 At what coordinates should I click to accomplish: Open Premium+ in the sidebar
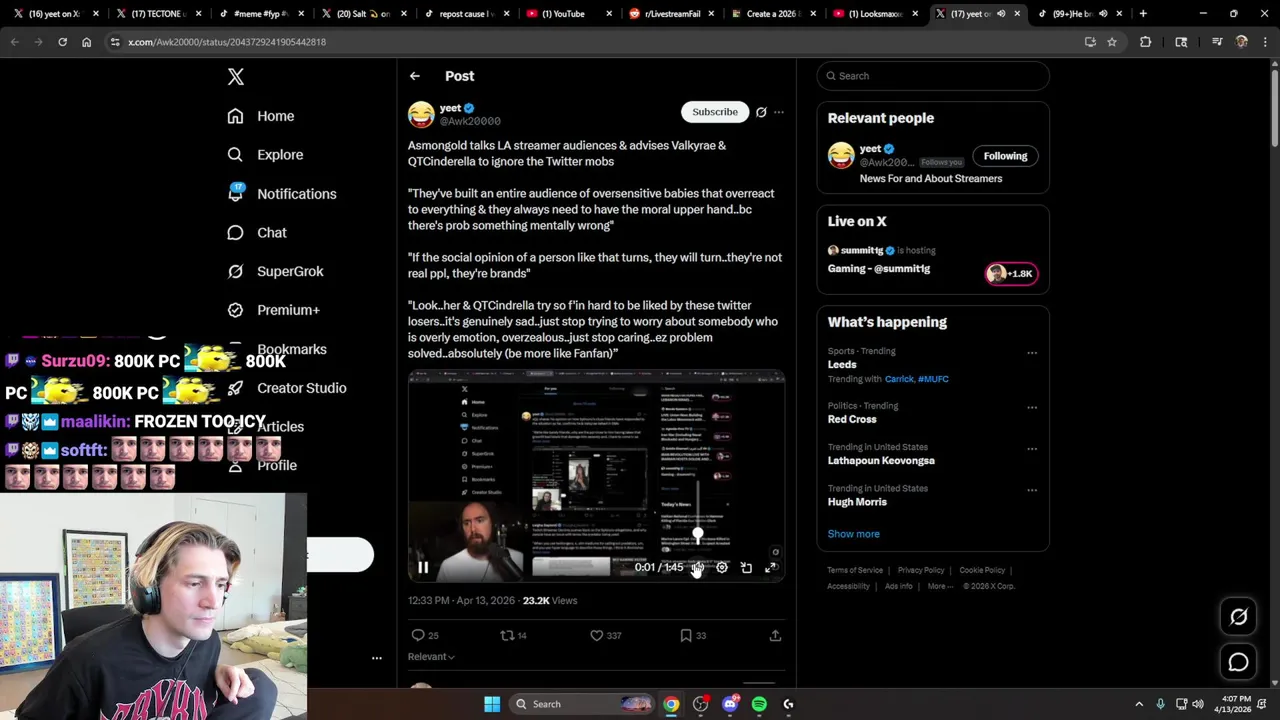click(273, 310)
